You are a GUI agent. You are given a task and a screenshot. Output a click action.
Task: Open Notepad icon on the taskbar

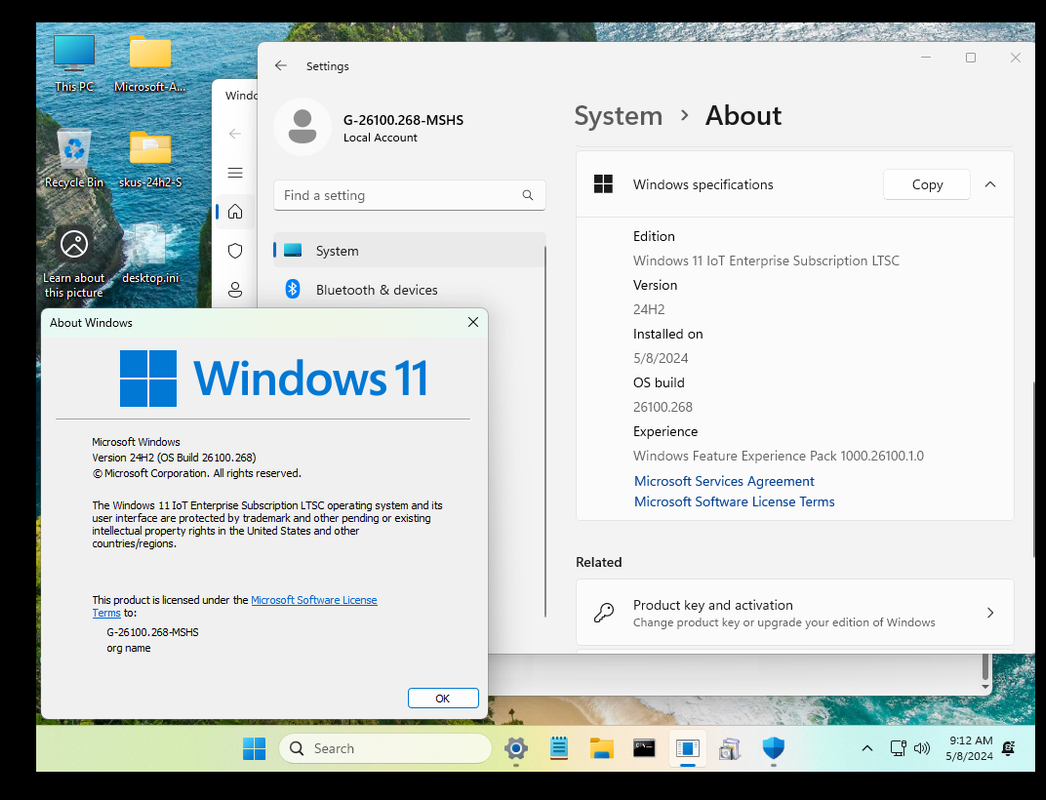coord(559,749)
